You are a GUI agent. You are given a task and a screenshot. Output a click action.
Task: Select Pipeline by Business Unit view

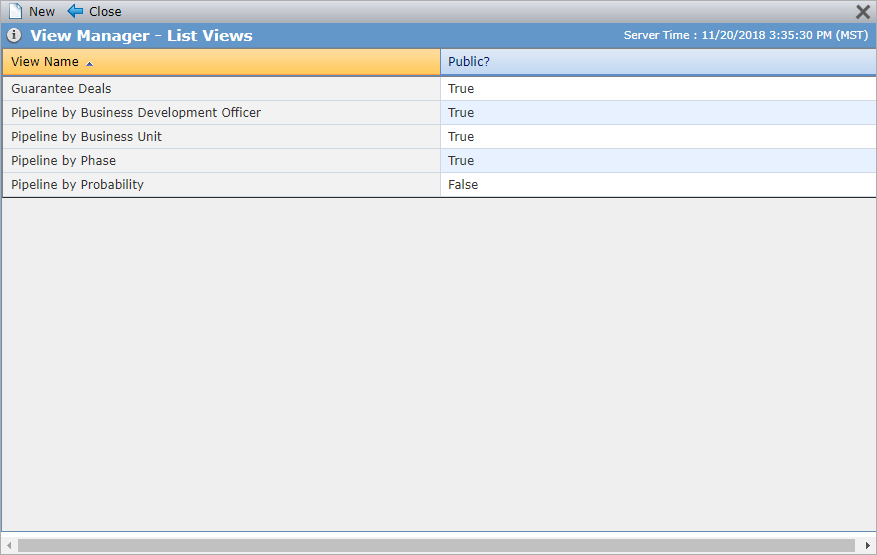(86, 137)
